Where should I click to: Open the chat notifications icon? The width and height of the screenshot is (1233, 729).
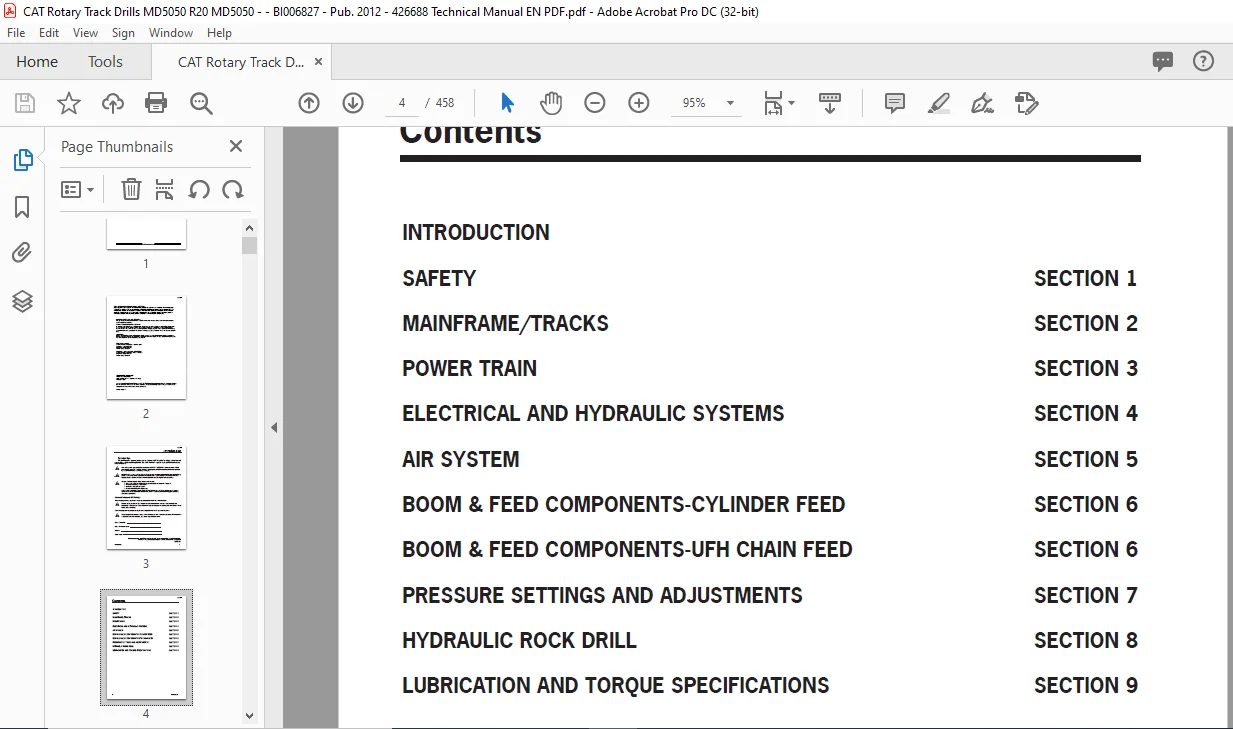click(x=1163, y=61)
